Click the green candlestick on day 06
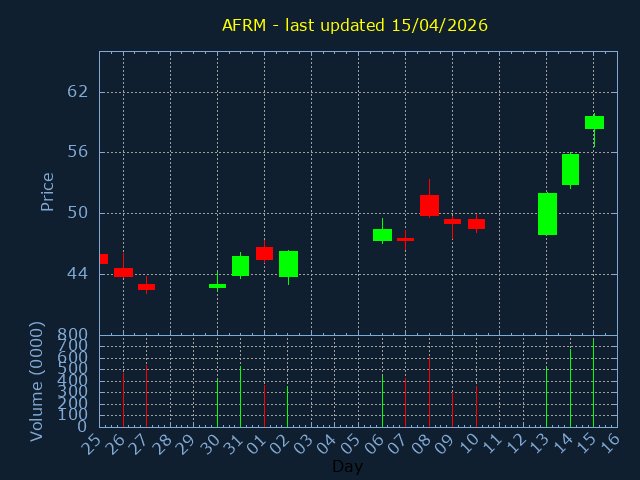Viewport: 640px width, 480px height. 382,235
